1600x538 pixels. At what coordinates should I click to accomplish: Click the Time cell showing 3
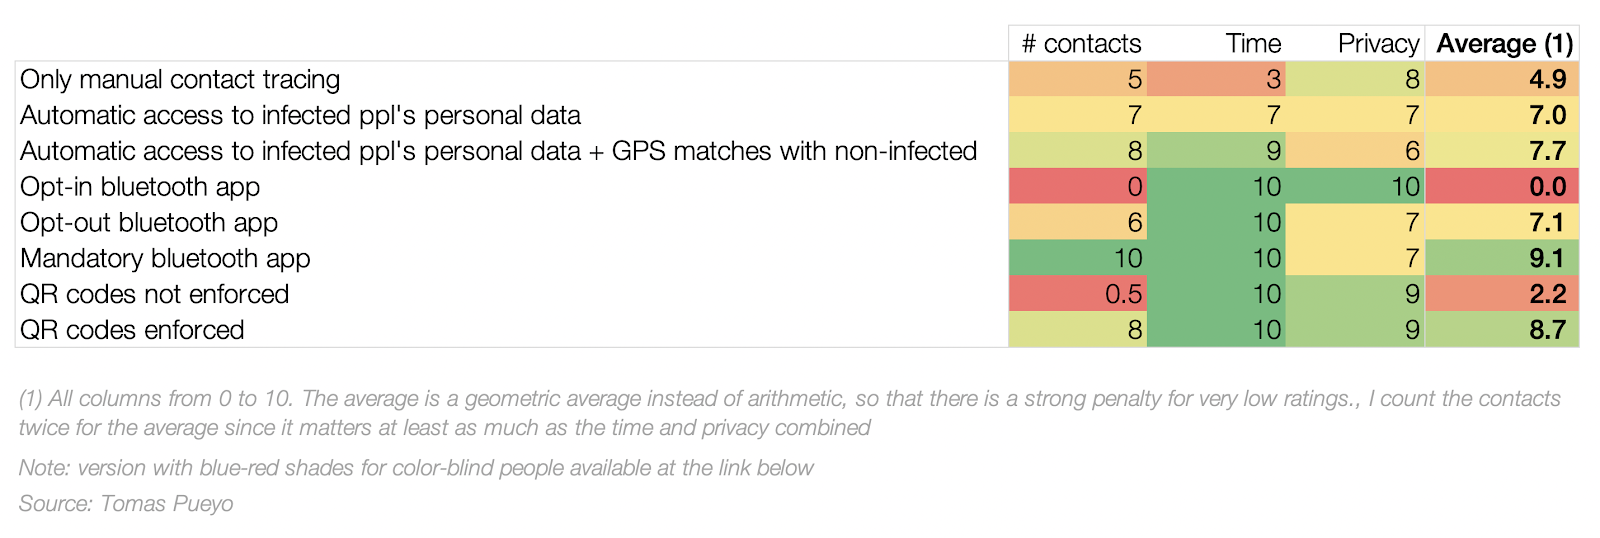[1216, 79]
